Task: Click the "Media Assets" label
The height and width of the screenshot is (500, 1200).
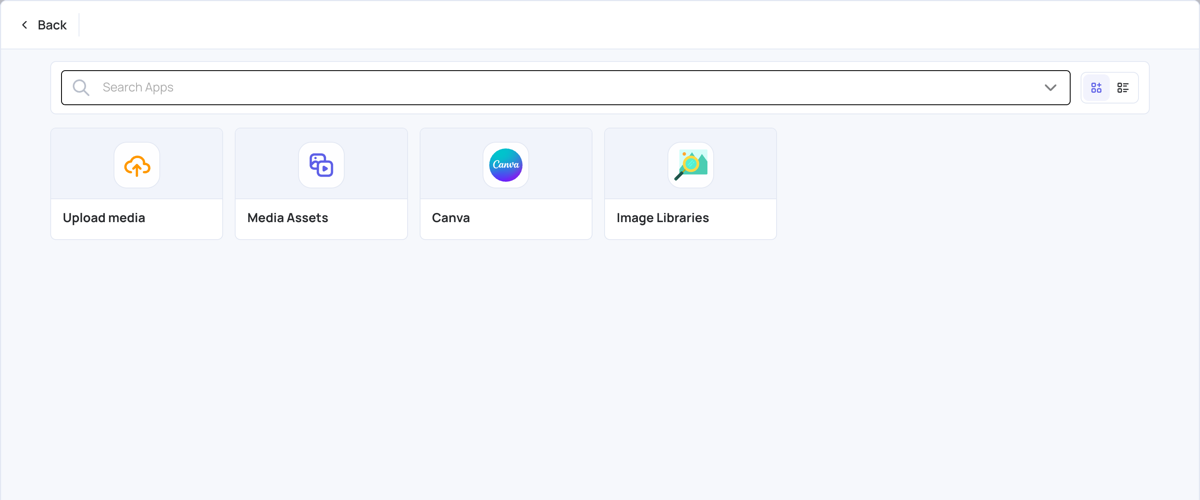Action: click(288, 218)
